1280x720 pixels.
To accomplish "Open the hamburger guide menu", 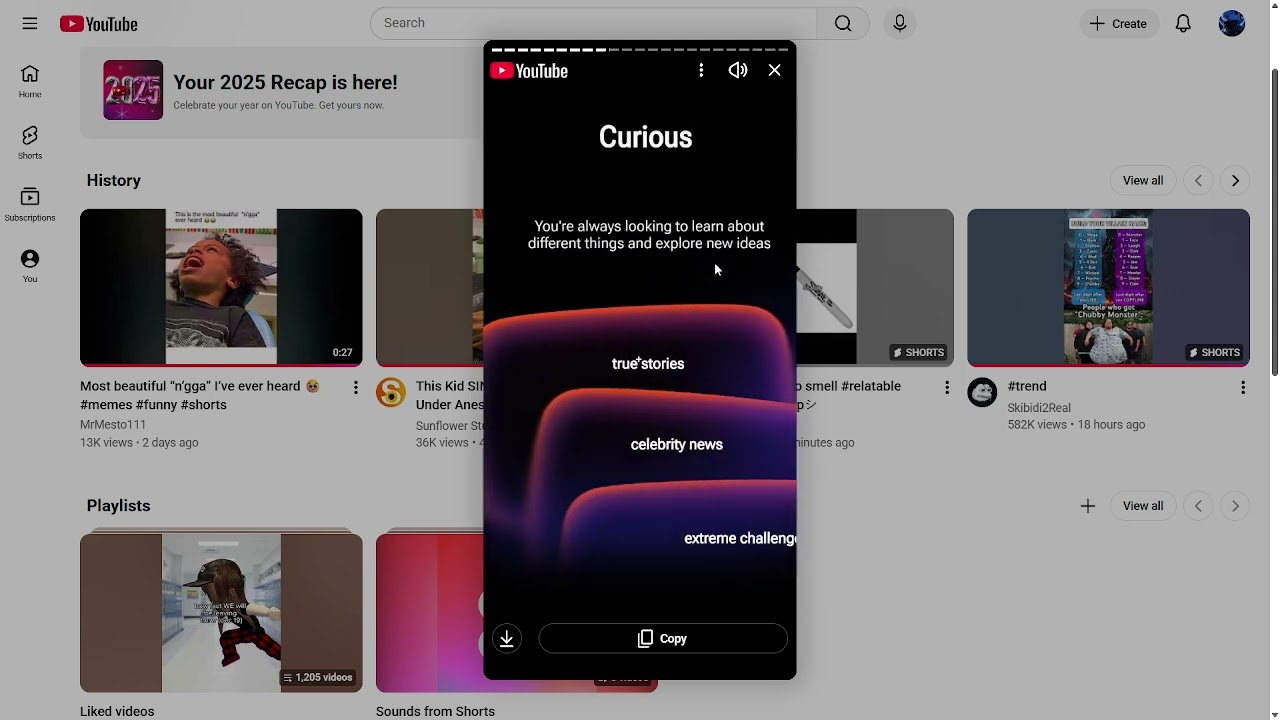I will click(x=30, y=23).
